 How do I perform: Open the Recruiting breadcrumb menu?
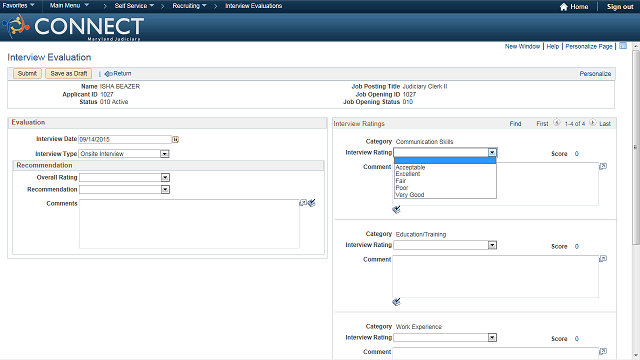pos(189,6)
